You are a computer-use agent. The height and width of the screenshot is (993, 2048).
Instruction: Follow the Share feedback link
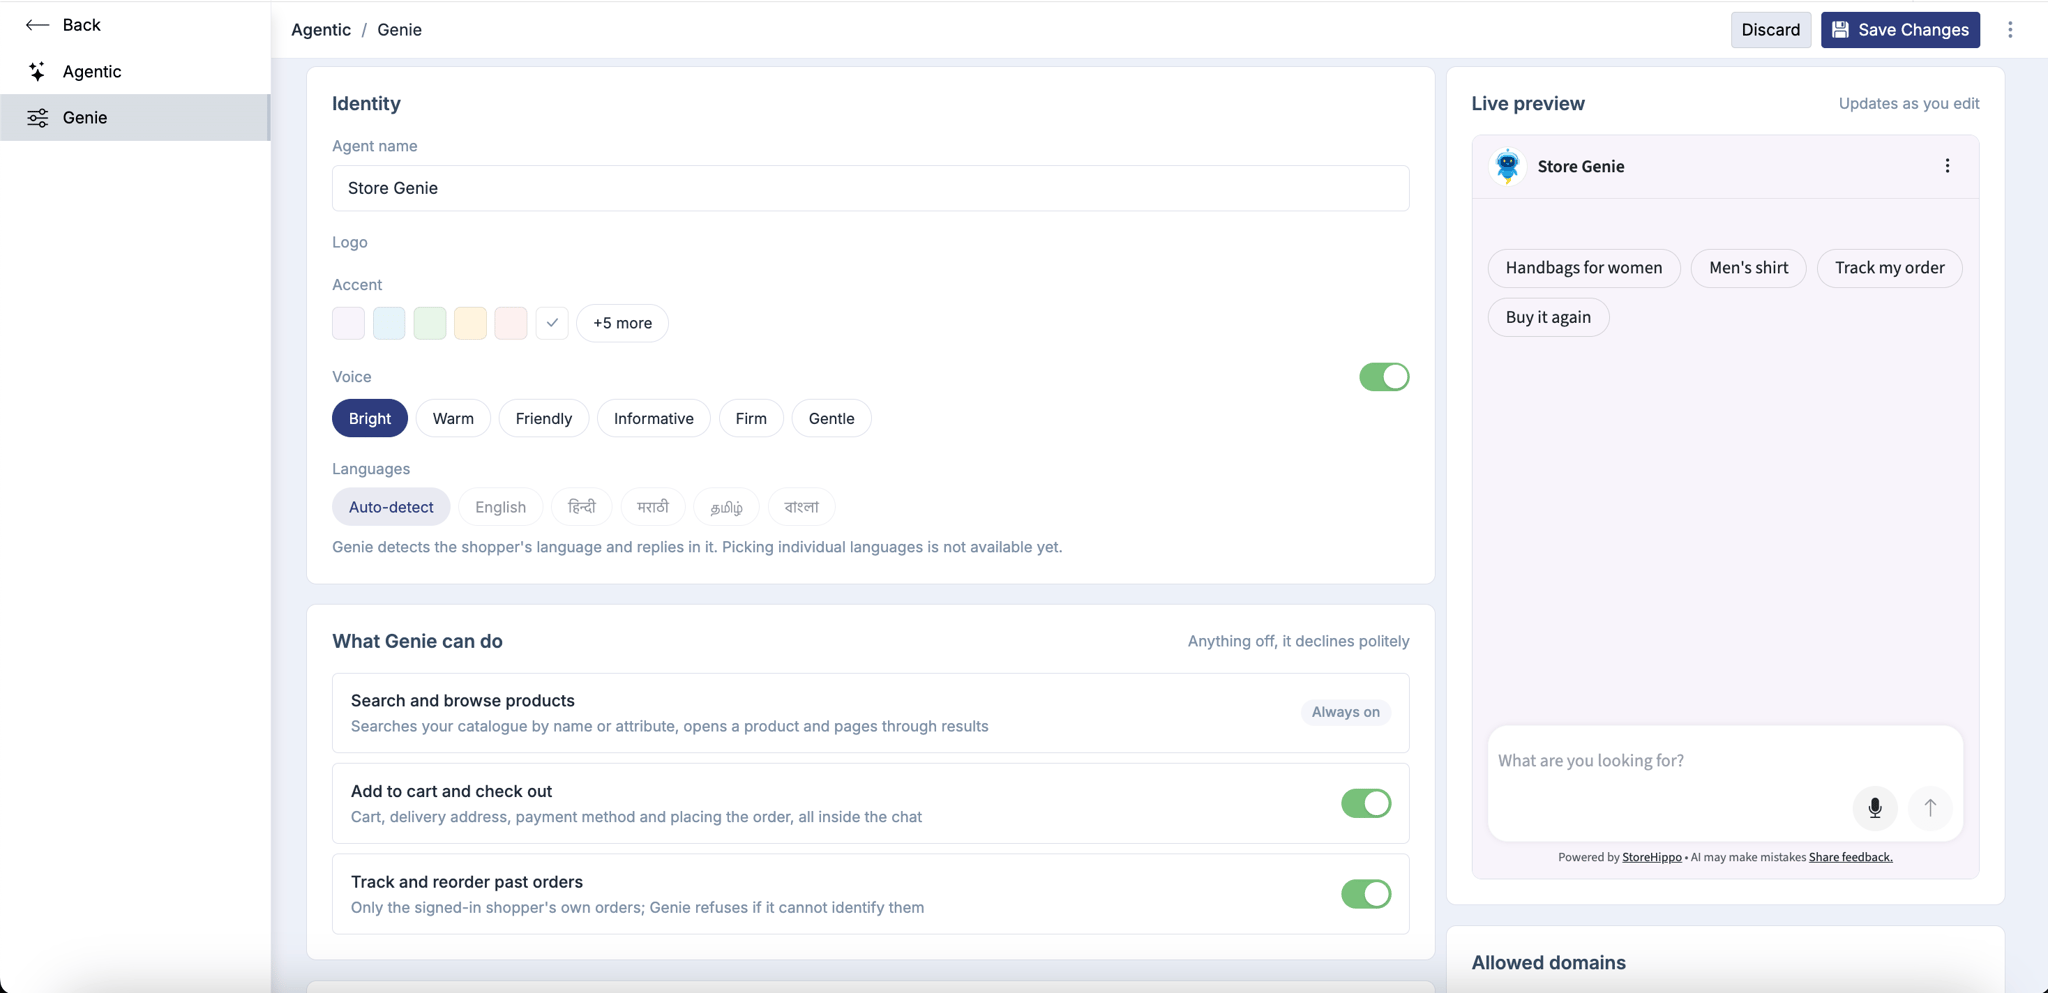(x=1851, y=857)
